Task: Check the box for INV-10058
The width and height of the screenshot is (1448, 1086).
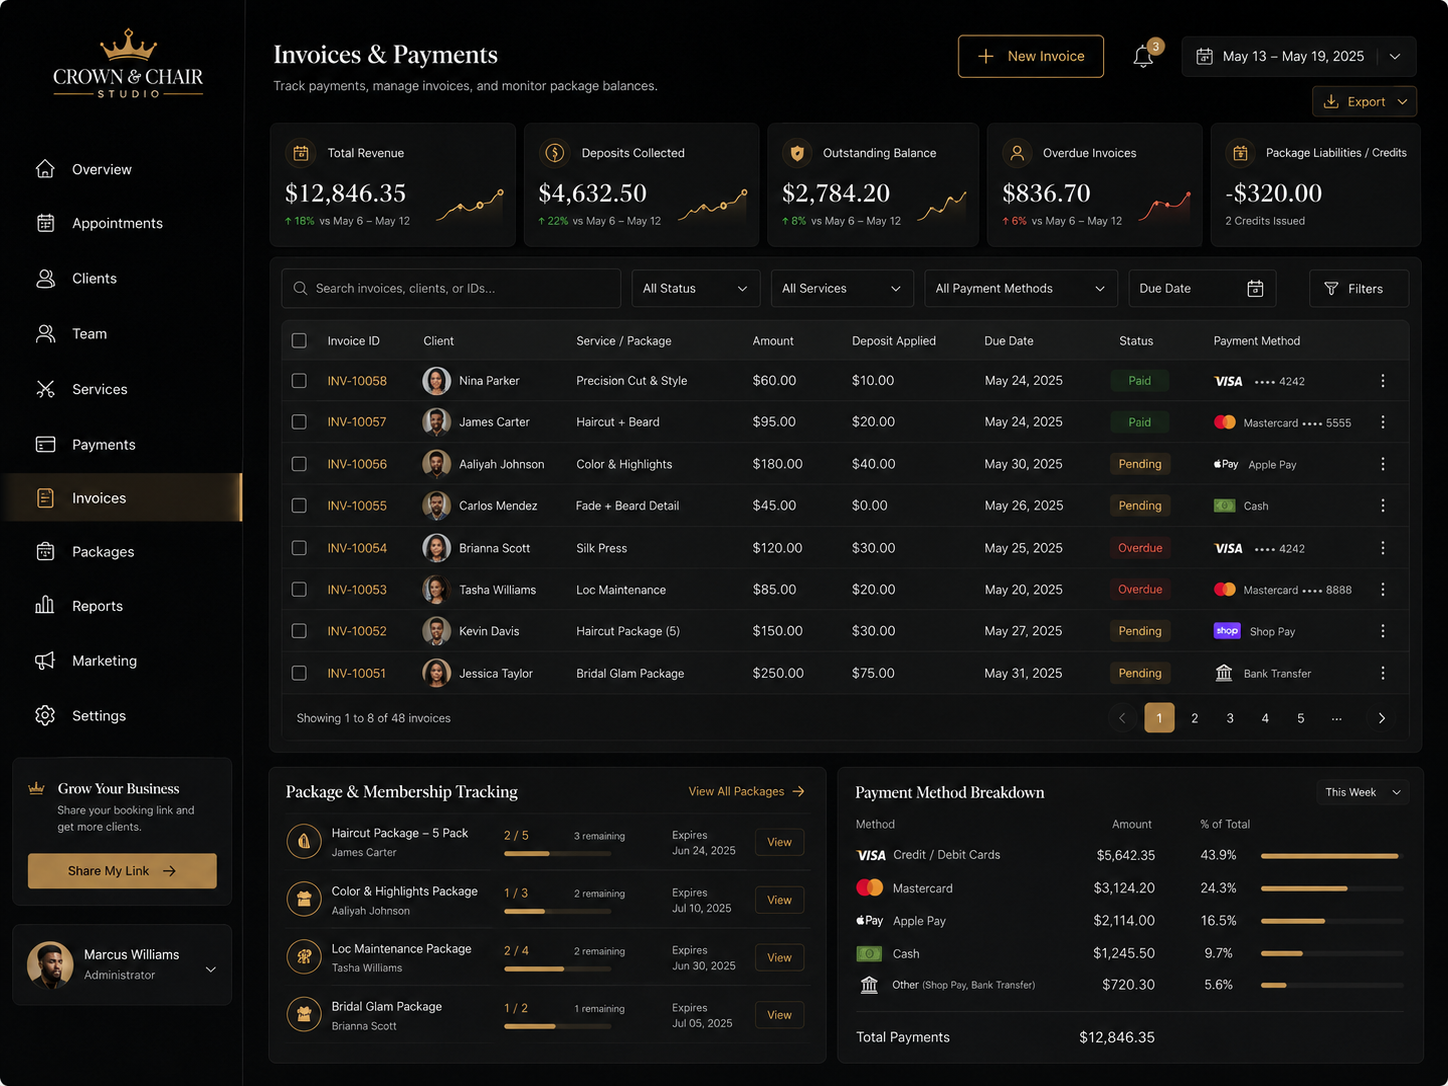Action: point(299,381)
